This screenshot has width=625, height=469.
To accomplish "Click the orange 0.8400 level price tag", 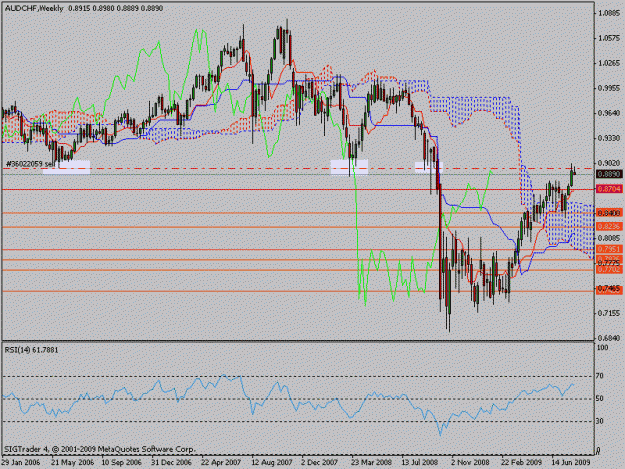I will click(609, 213).
